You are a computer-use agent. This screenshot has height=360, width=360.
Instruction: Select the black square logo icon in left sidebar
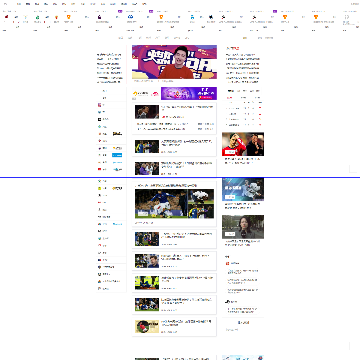[99, 119]
